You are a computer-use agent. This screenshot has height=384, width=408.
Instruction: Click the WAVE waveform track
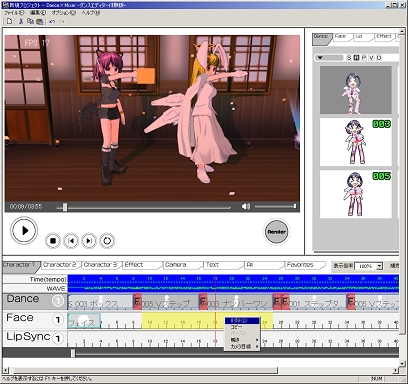(233, 288)
